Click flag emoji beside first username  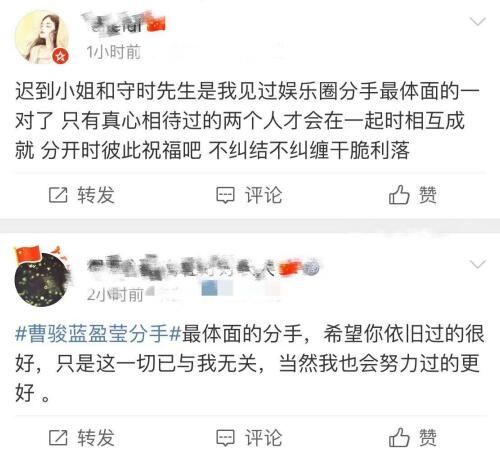pos(156,25)
